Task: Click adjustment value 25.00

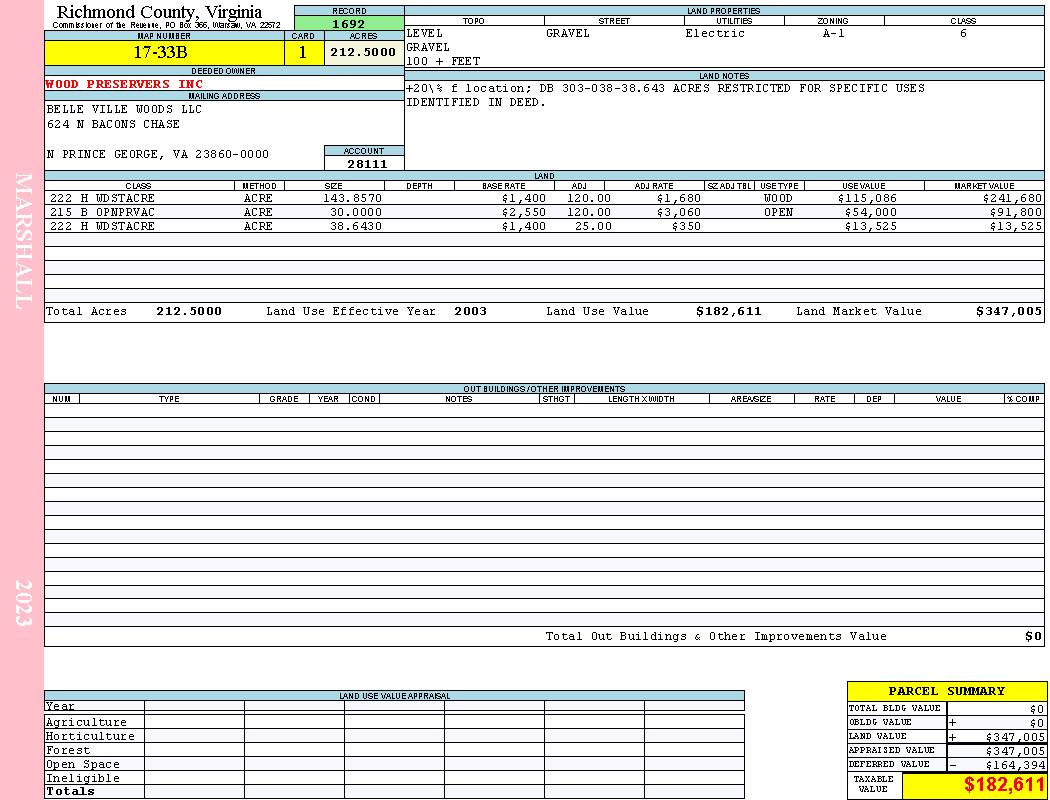Action: [593, 226]
